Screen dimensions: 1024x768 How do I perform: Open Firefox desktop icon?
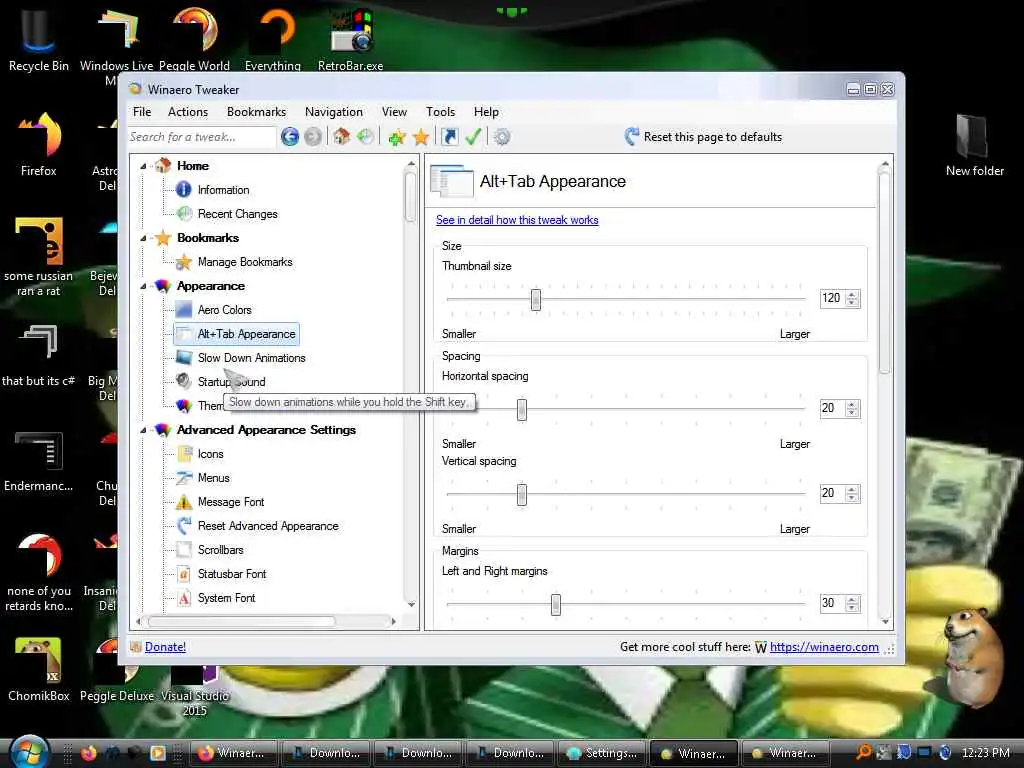38,144
